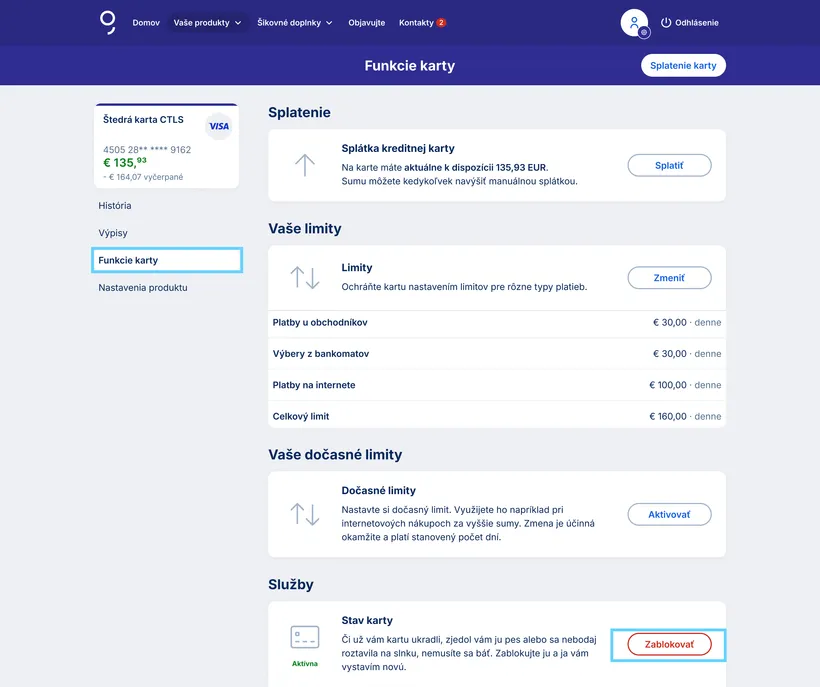Switch to the História tab
This screenshot has height=687, width=820.
[118, 206]
